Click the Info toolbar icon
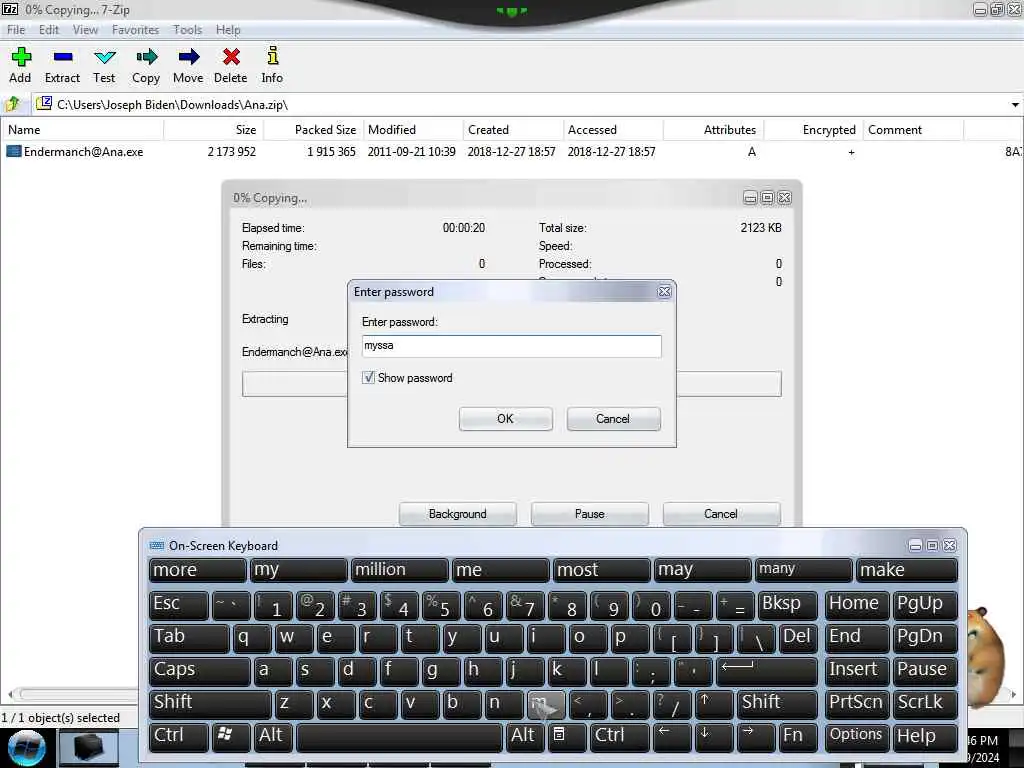 pyautogui.click(x=273, y=56)
